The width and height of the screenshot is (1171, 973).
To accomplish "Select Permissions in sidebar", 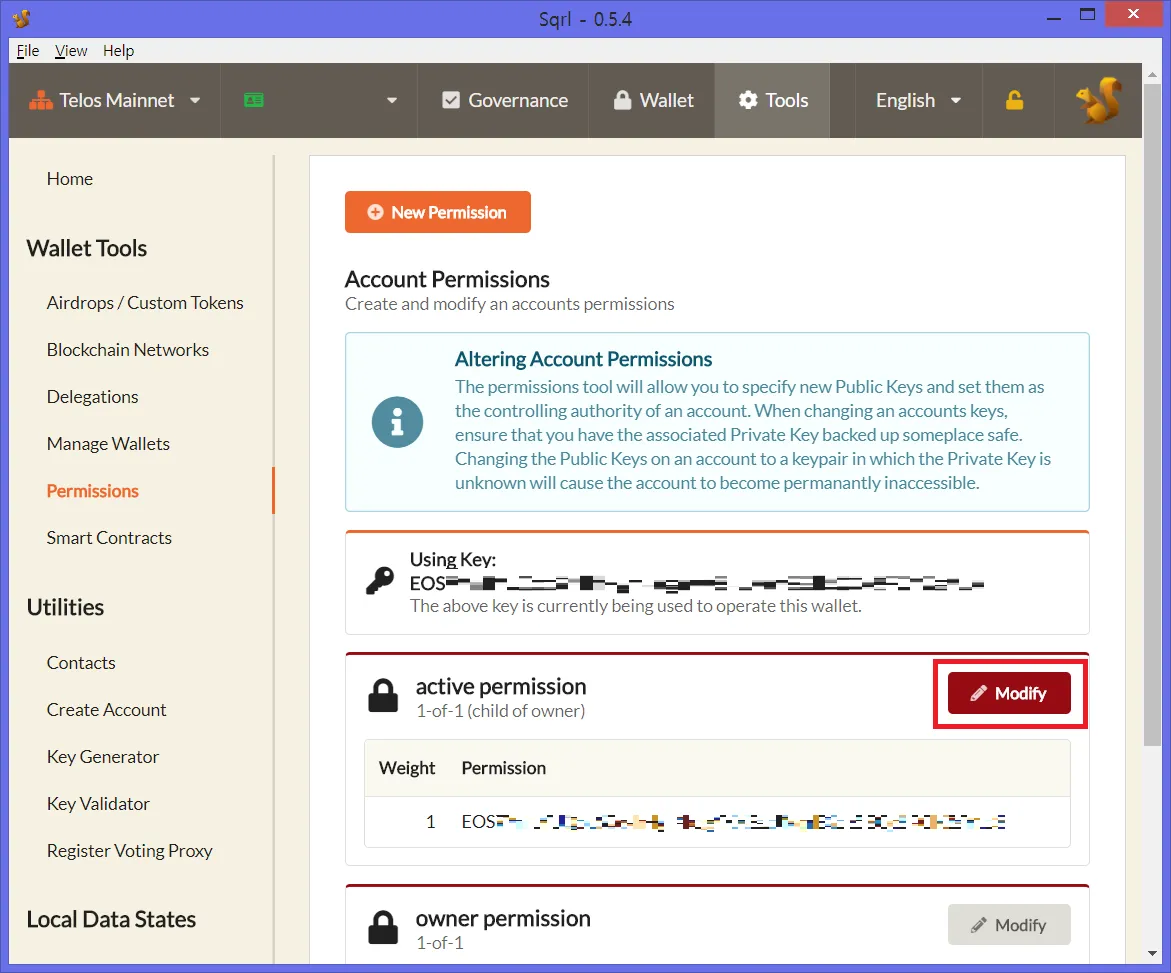I will [93, 491].
